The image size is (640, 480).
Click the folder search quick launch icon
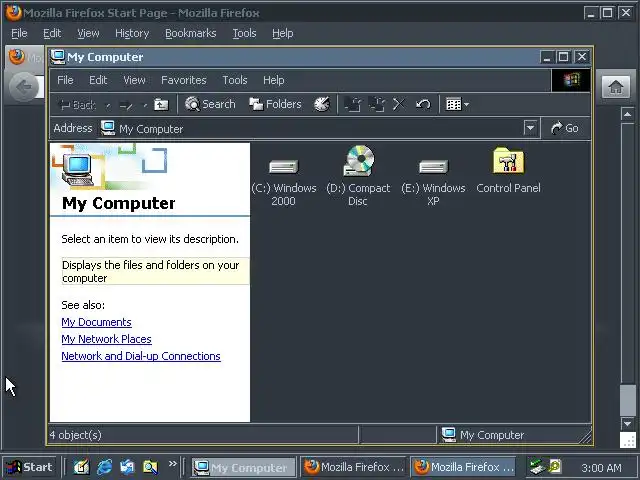(150, 467)
